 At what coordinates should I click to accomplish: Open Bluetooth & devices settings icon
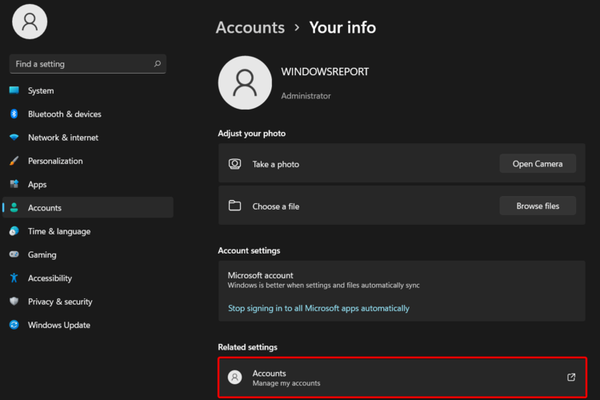(14, 114)
